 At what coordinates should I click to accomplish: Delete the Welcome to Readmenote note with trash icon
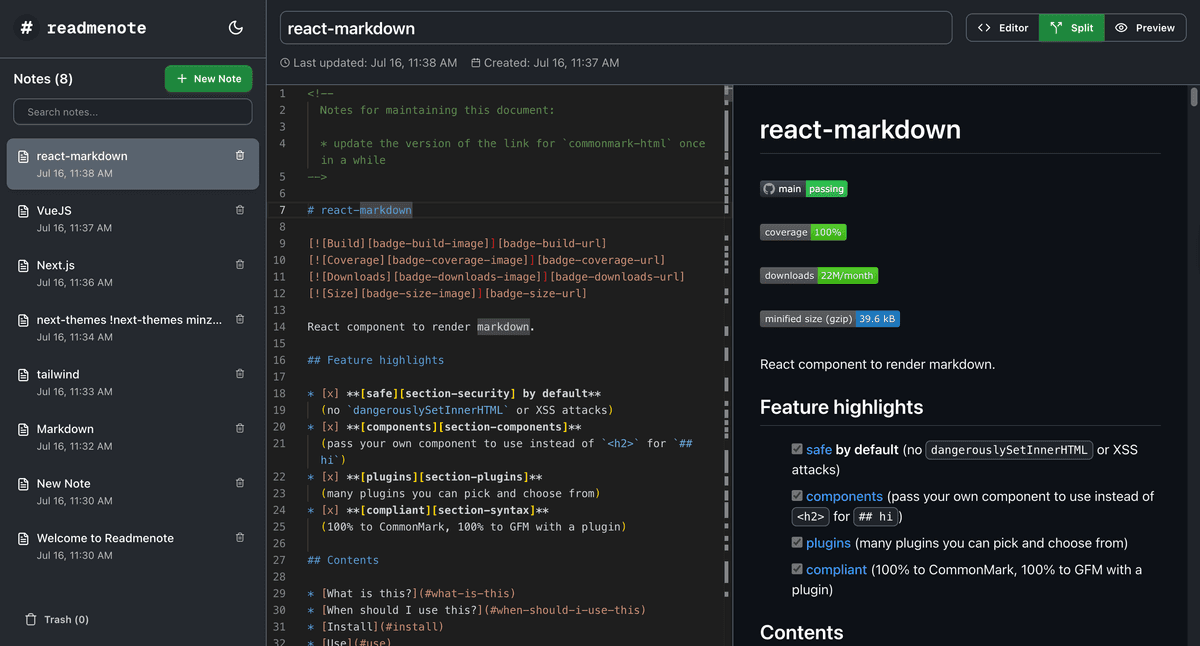point(240,537)
